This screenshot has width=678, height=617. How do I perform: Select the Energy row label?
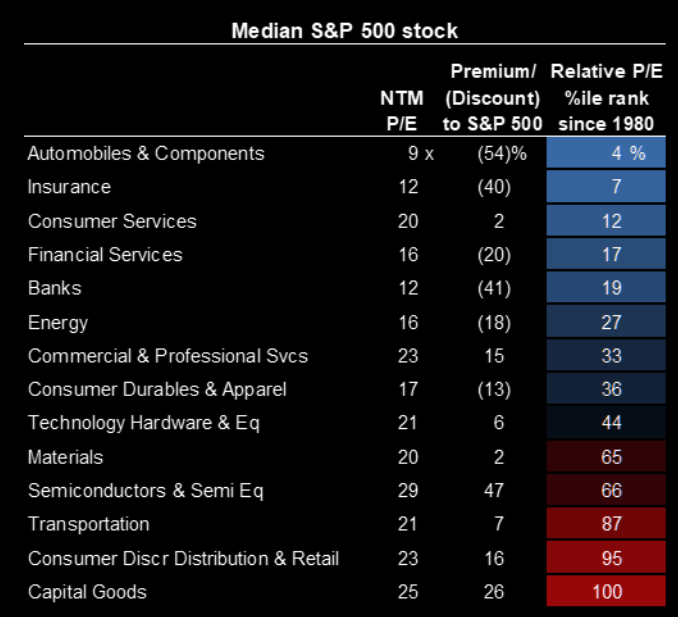(58, 322)
